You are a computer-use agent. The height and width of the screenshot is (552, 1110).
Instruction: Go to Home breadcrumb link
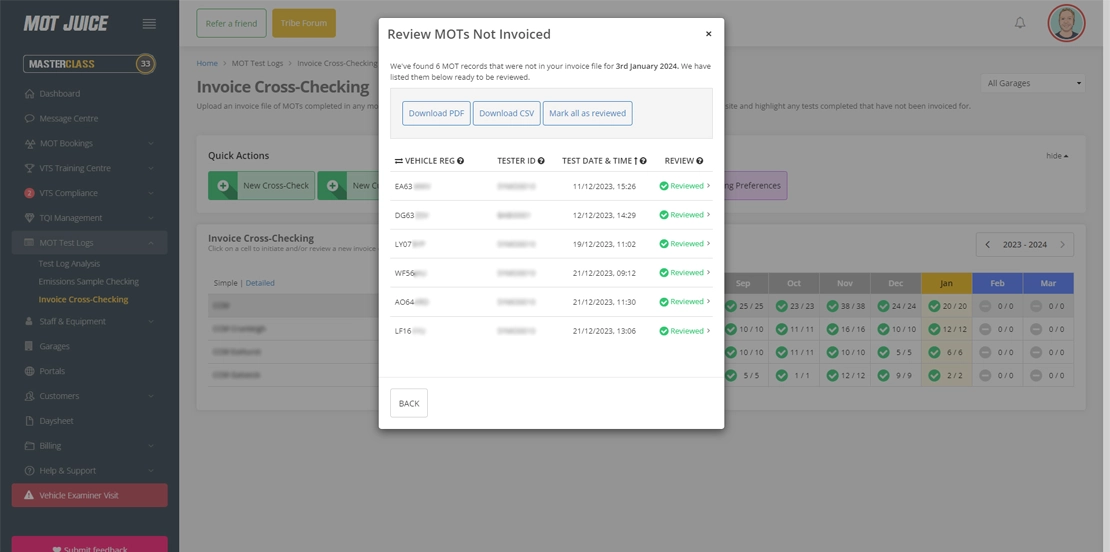(207, 63)
